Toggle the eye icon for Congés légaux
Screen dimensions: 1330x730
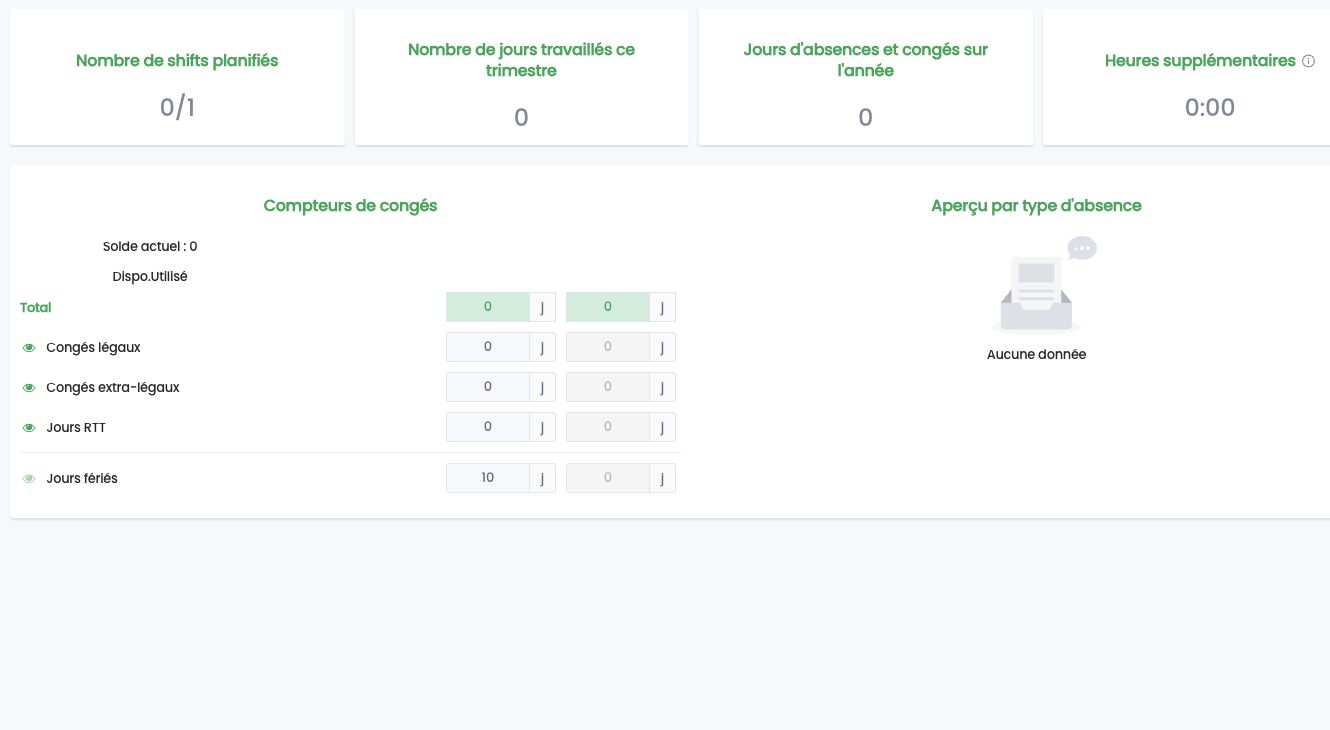click(29, 348)
